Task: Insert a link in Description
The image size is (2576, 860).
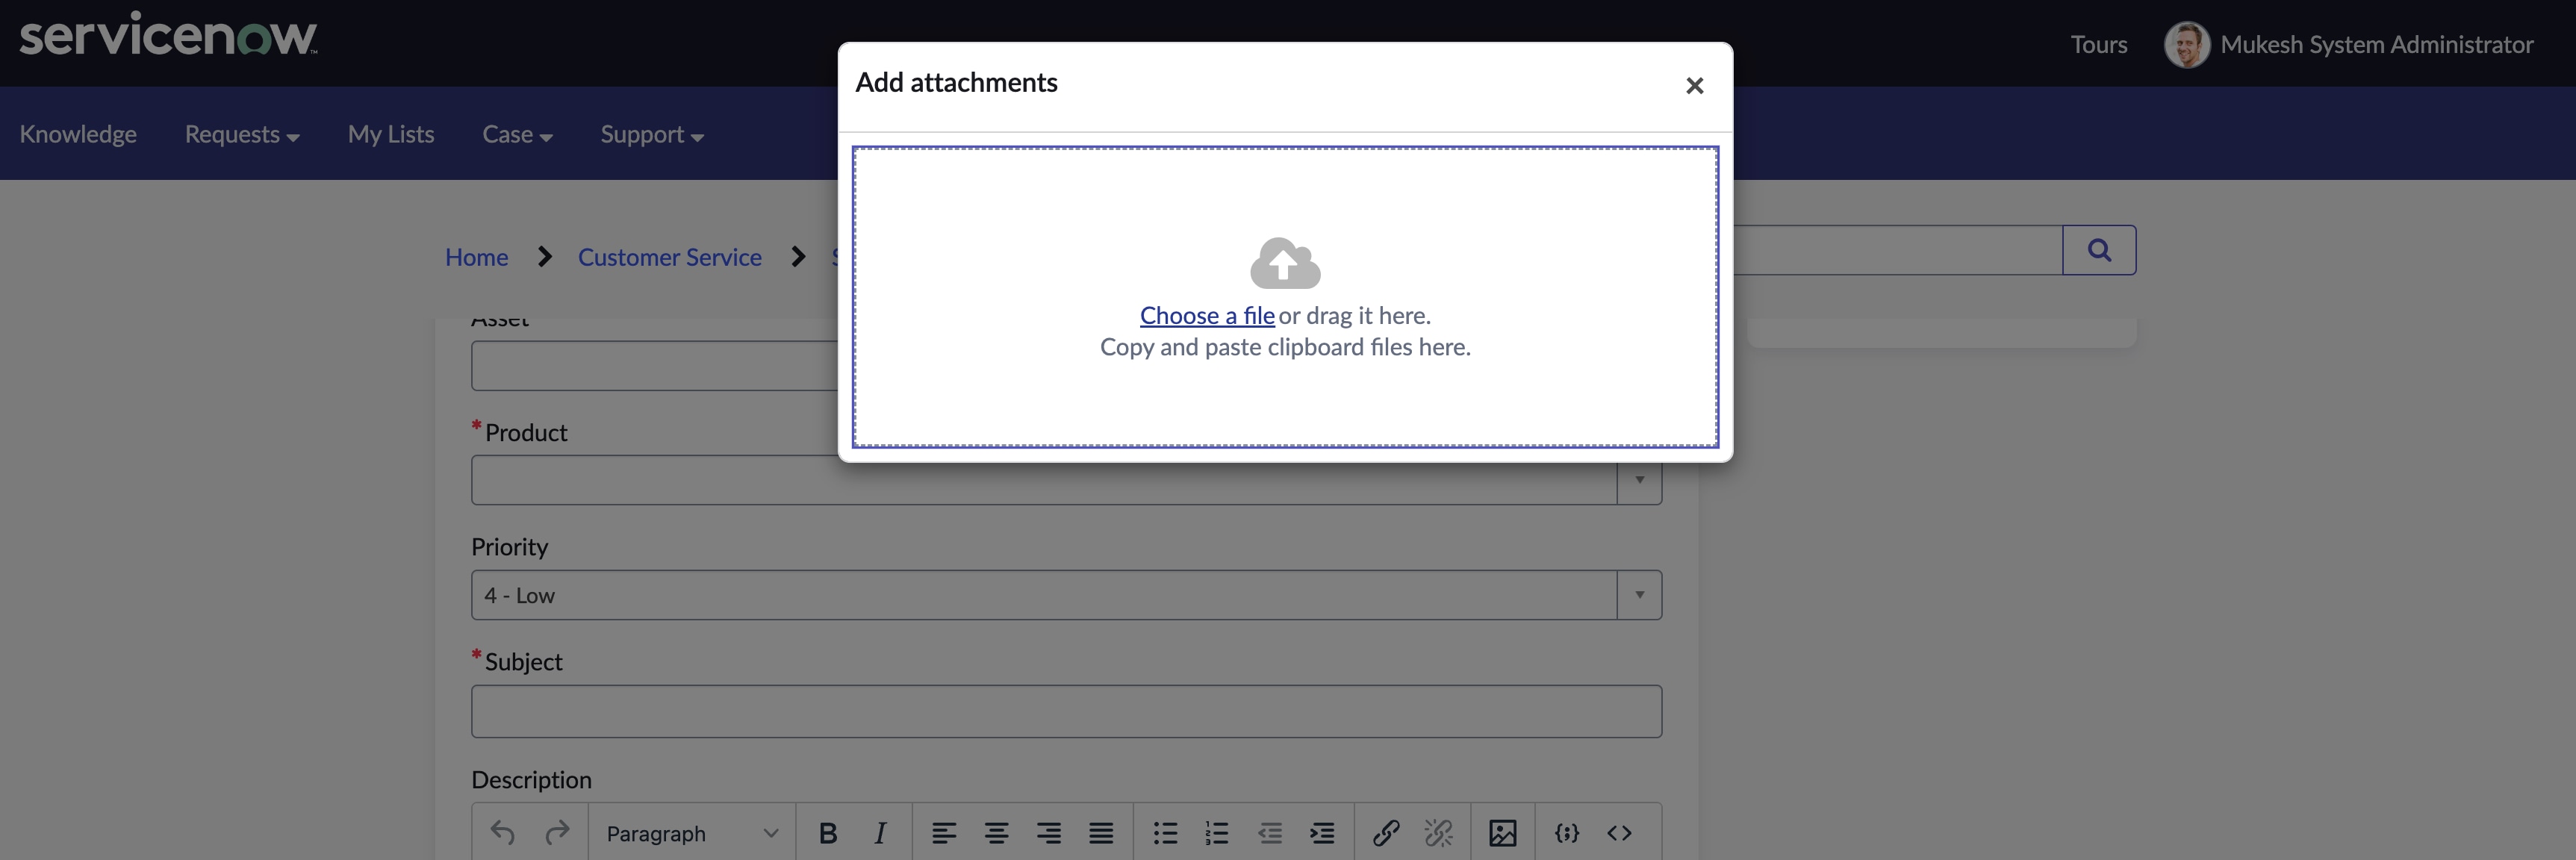Action: tap(1386, 833)
